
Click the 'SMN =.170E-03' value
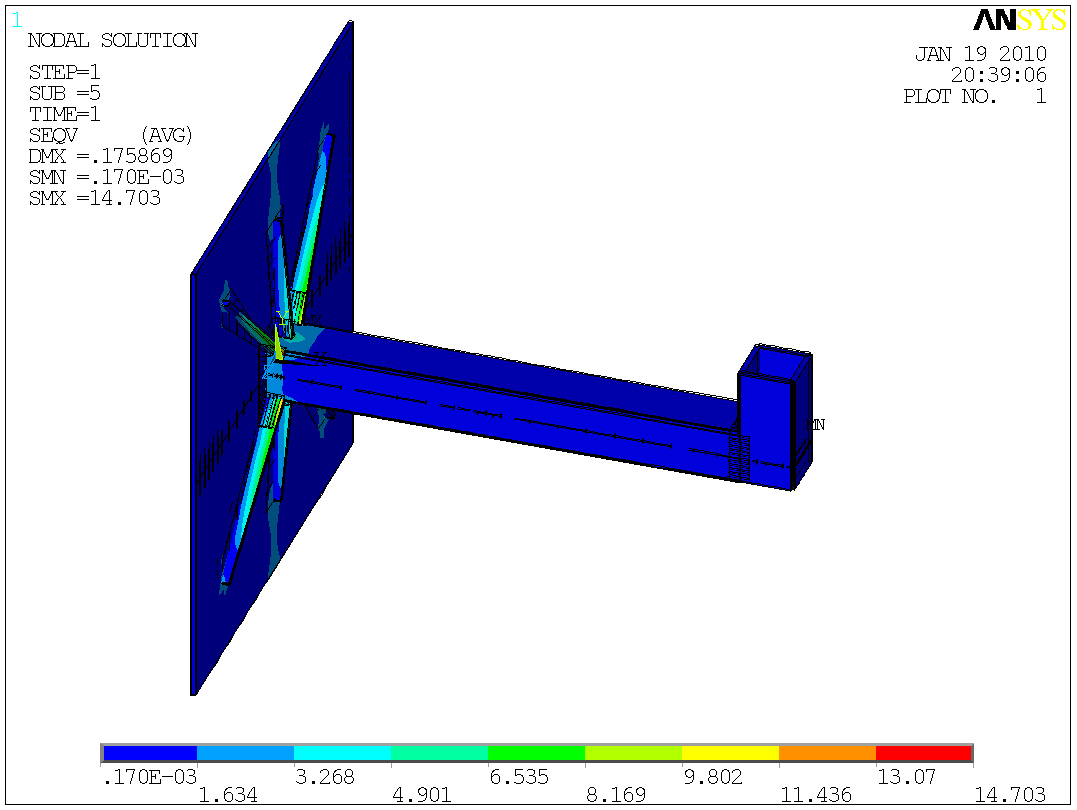(106, 177)
